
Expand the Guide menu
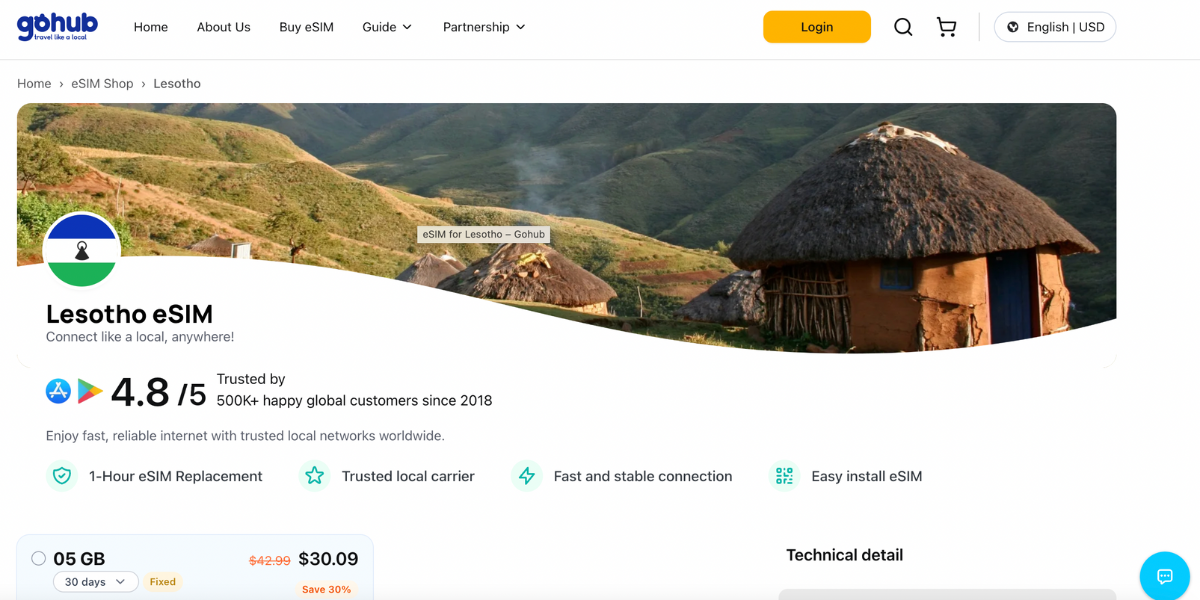(386, 27)
